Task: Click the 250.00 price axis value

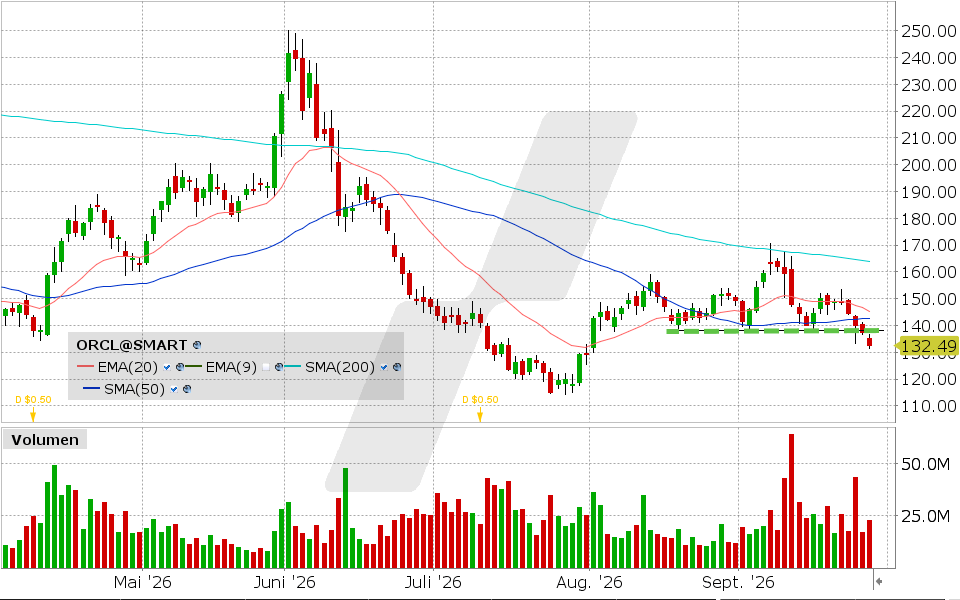Action: tap(929, 31)
